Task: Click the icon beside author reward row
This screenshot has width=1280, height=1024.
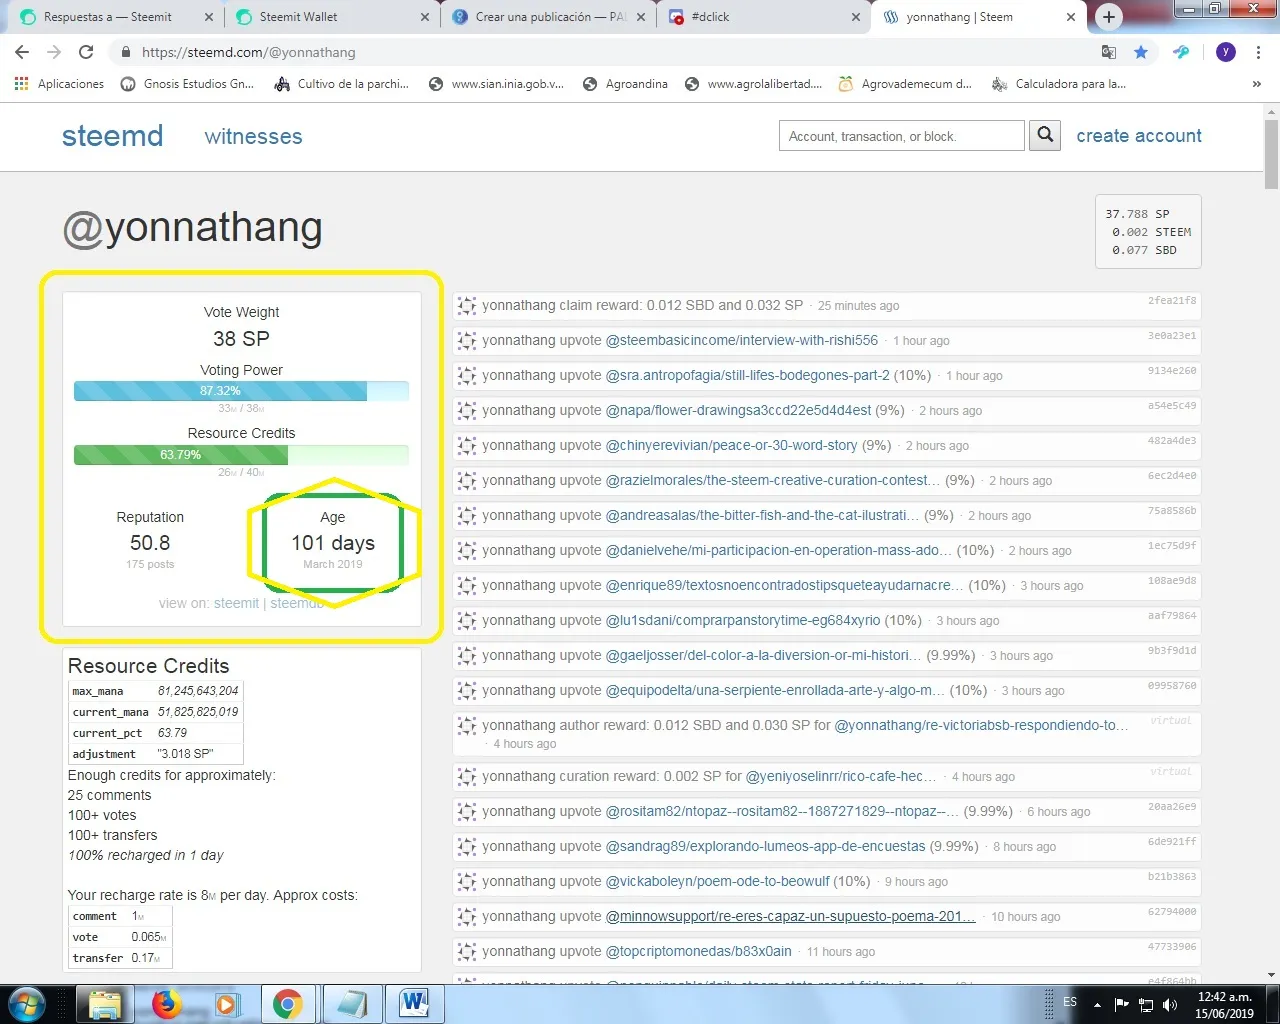Action: click(467, 725)
